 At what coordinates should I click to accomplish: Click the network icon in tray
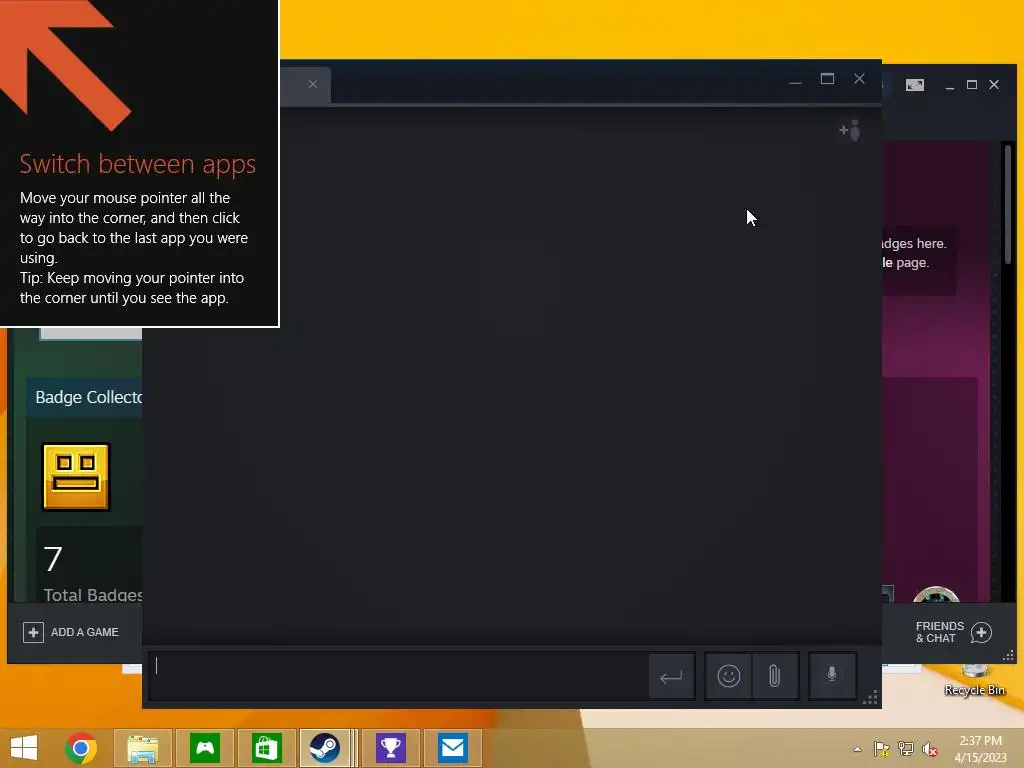tap(906, 749)
